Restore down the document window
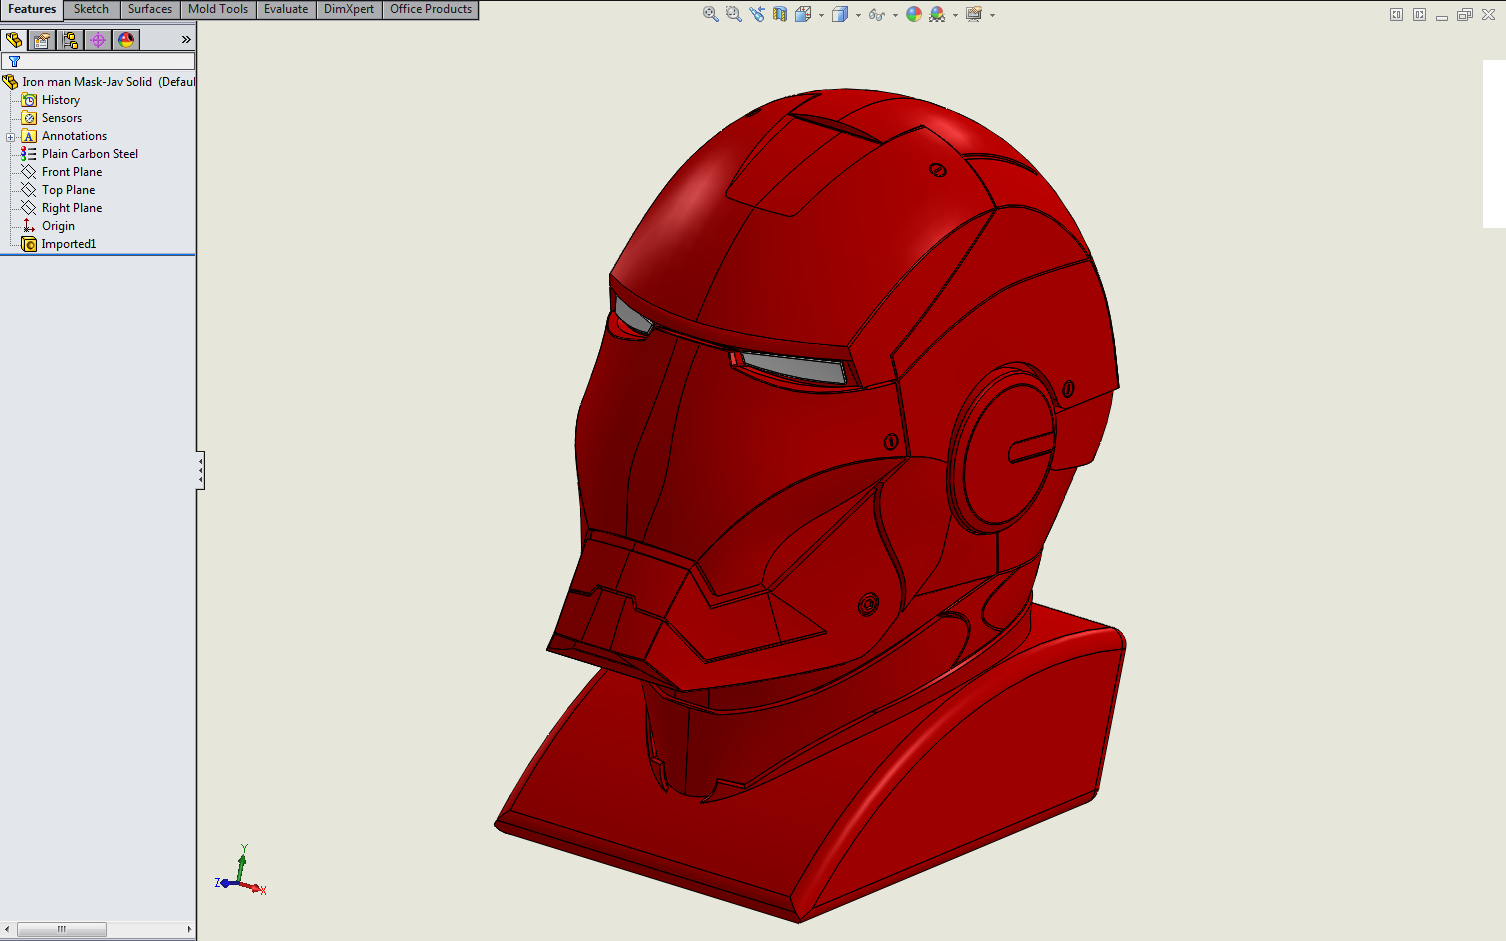 coord(1465,14)
